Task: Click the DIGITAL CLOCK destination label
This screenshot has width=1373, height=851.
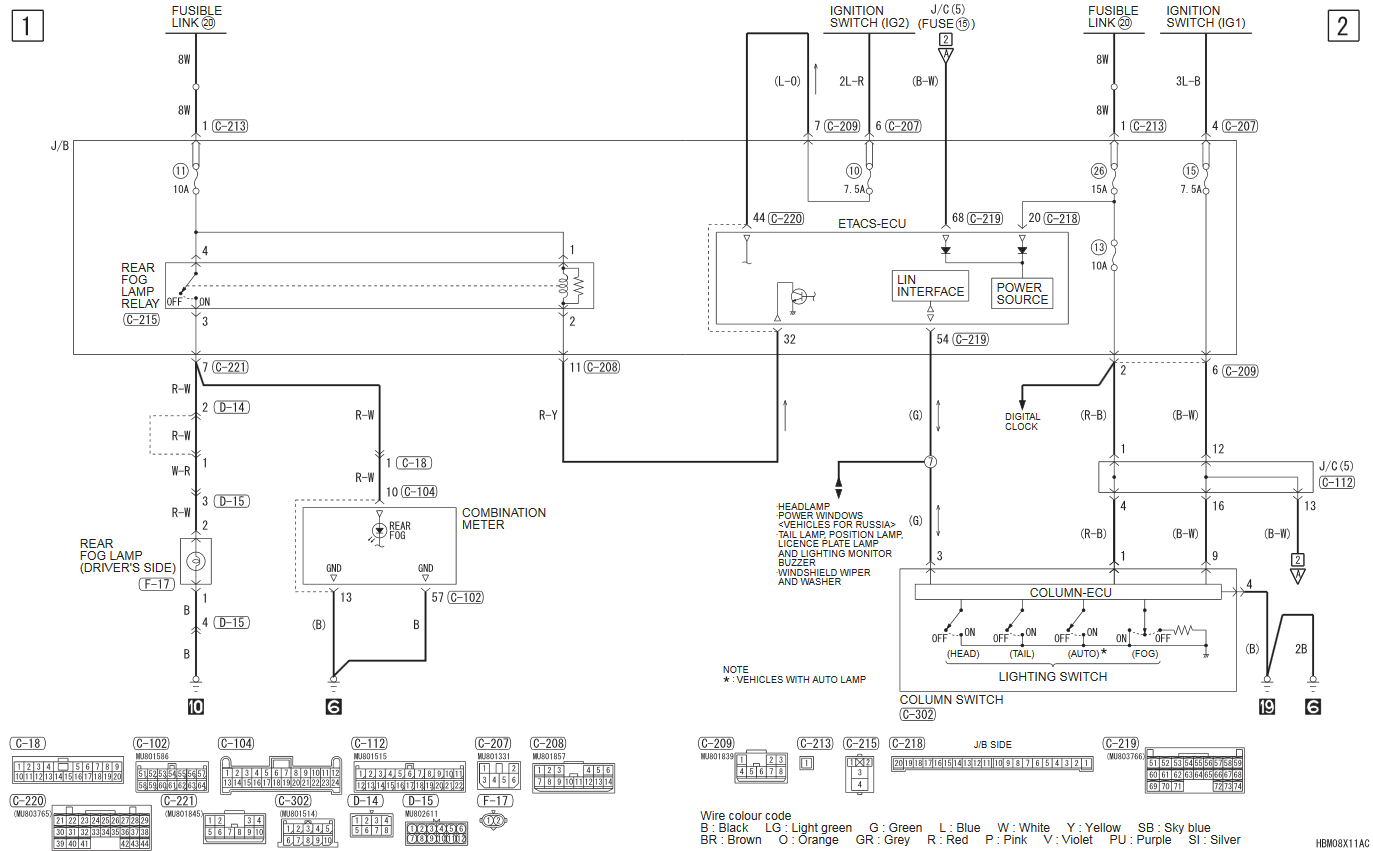Action: coord(1022,421)
